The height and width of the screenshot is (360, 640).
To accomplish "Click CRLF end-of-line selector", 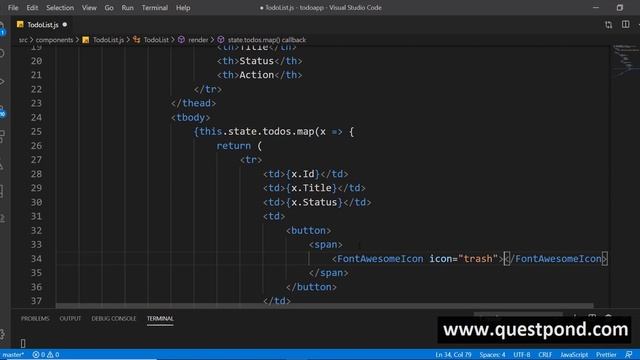I will coord(545,355).
